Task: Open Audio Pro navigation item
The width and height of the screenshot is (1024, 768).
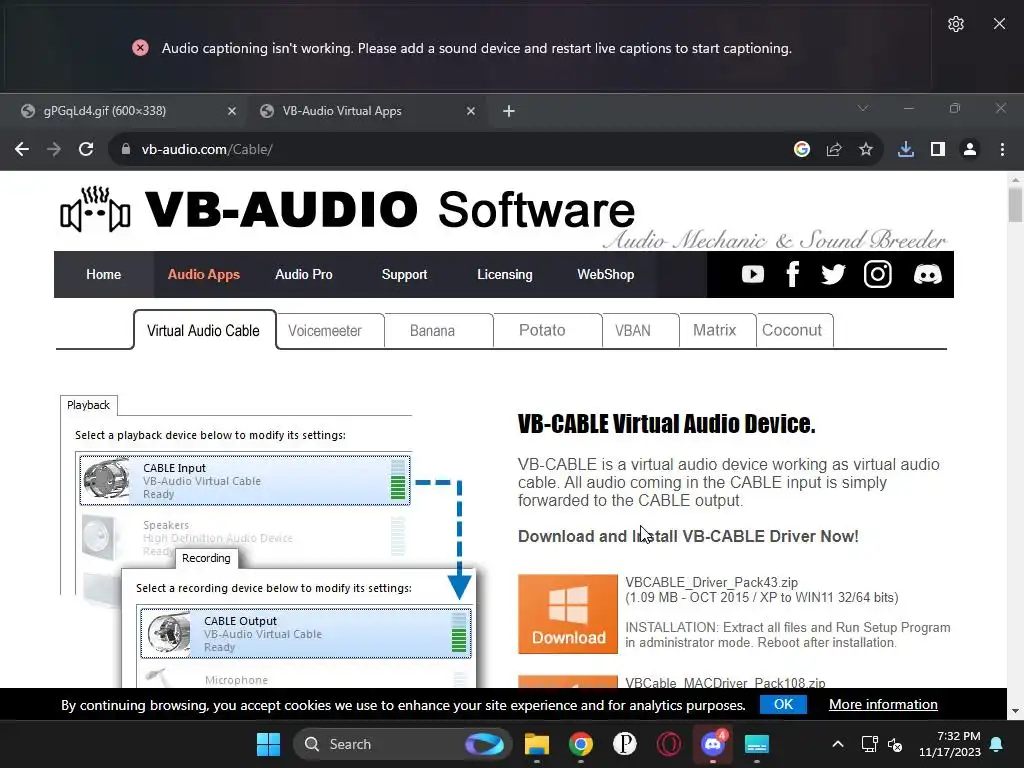Action: (304, 274)
